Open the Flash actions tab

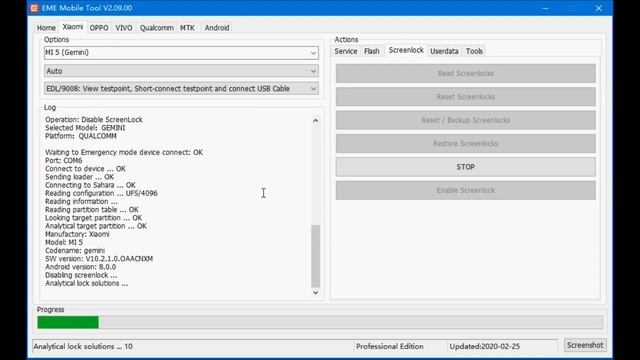pos(372,51)
